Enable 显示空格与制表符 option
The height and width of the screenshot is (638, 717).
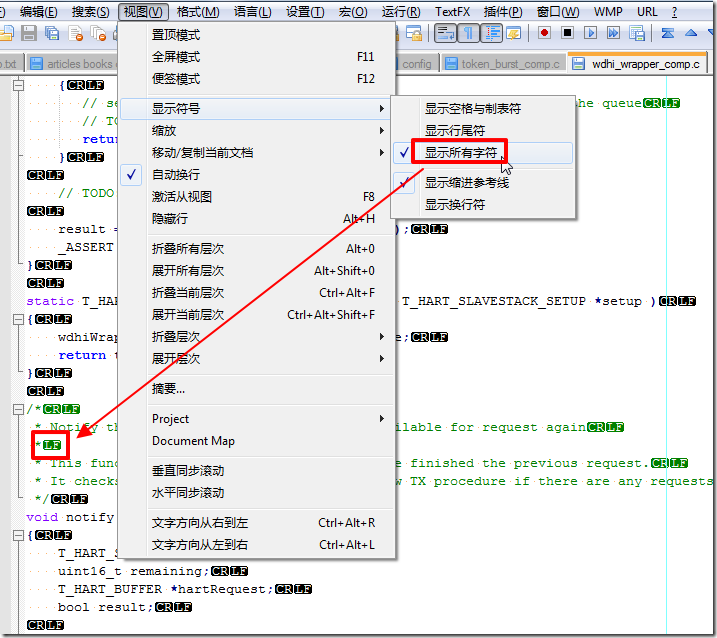click(x=482, y=109)
